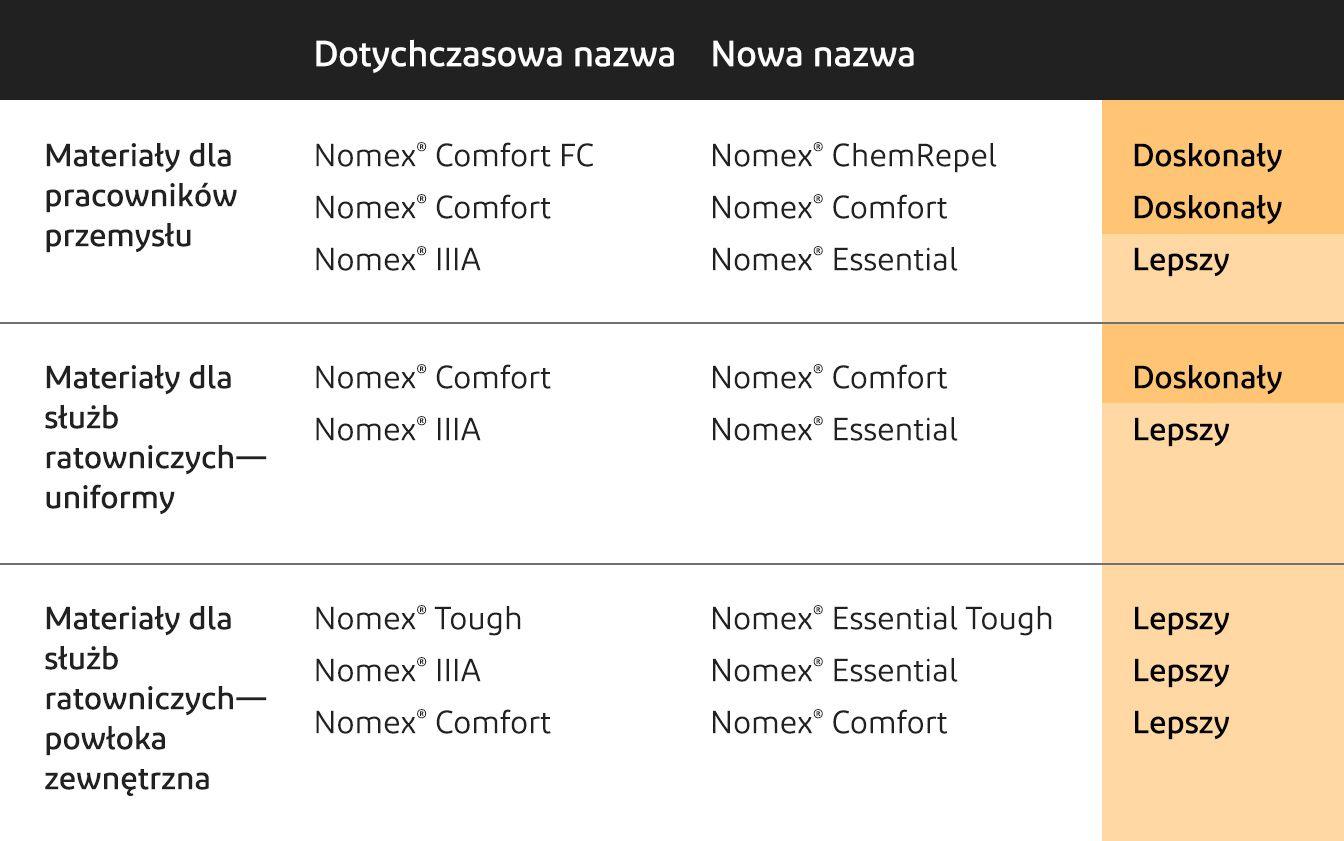Select "Nomex Essential" in the uniformy section

click(x=834, y=430)
